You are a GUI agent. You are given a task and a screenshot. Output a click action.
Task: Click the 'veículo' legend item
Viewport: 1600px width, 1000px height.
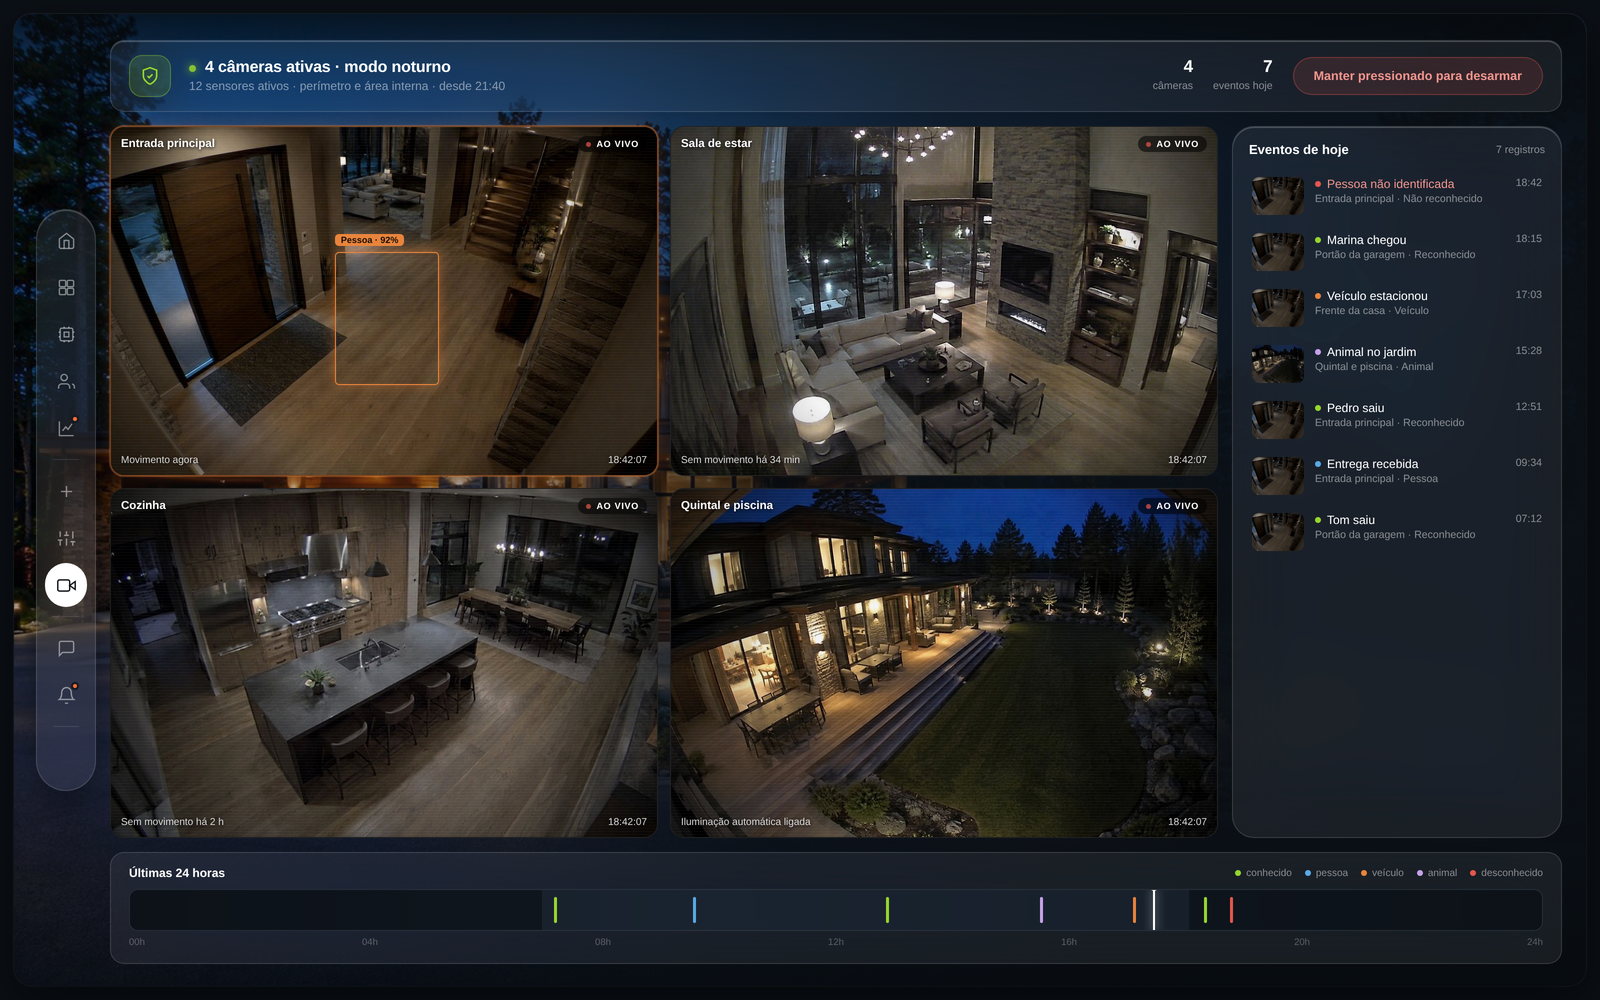pyautogui.click(x=1382, y=873)
